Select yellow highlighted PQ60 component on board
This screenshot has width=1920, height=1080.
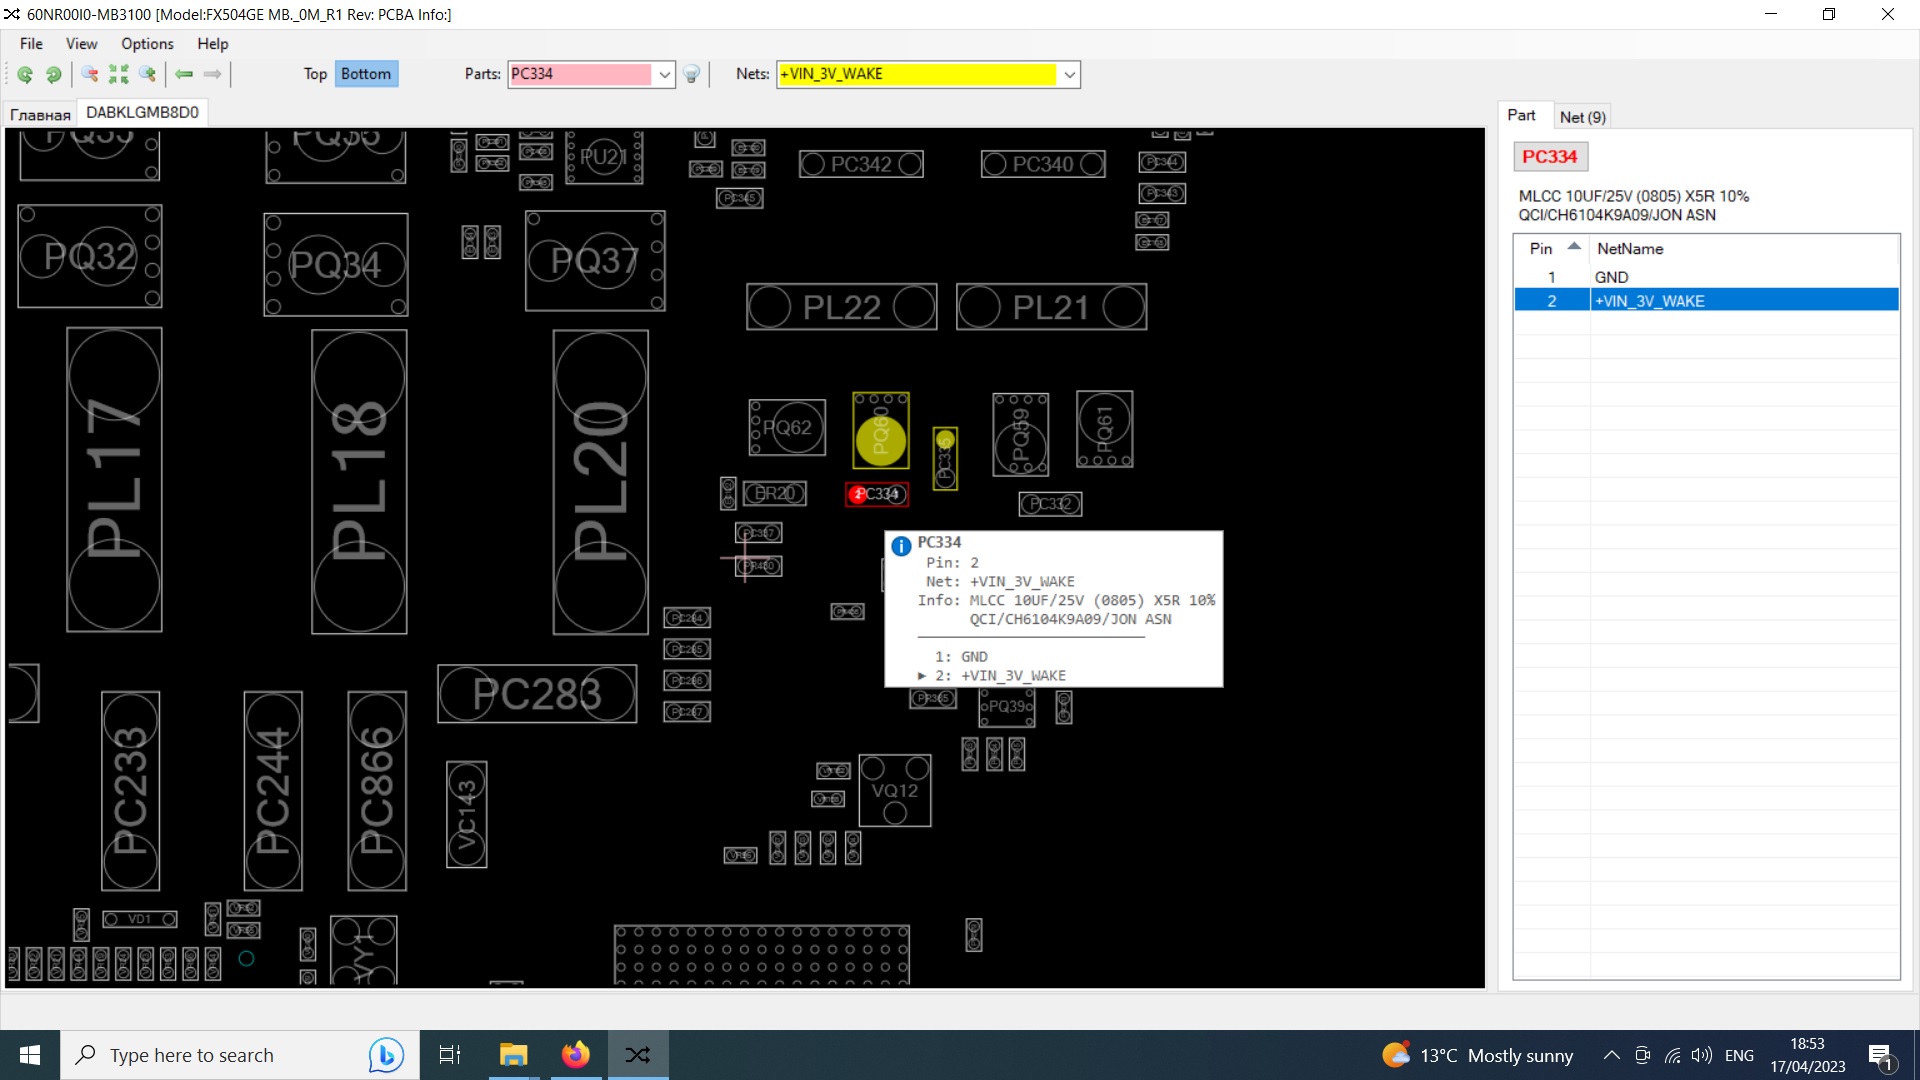880,431
